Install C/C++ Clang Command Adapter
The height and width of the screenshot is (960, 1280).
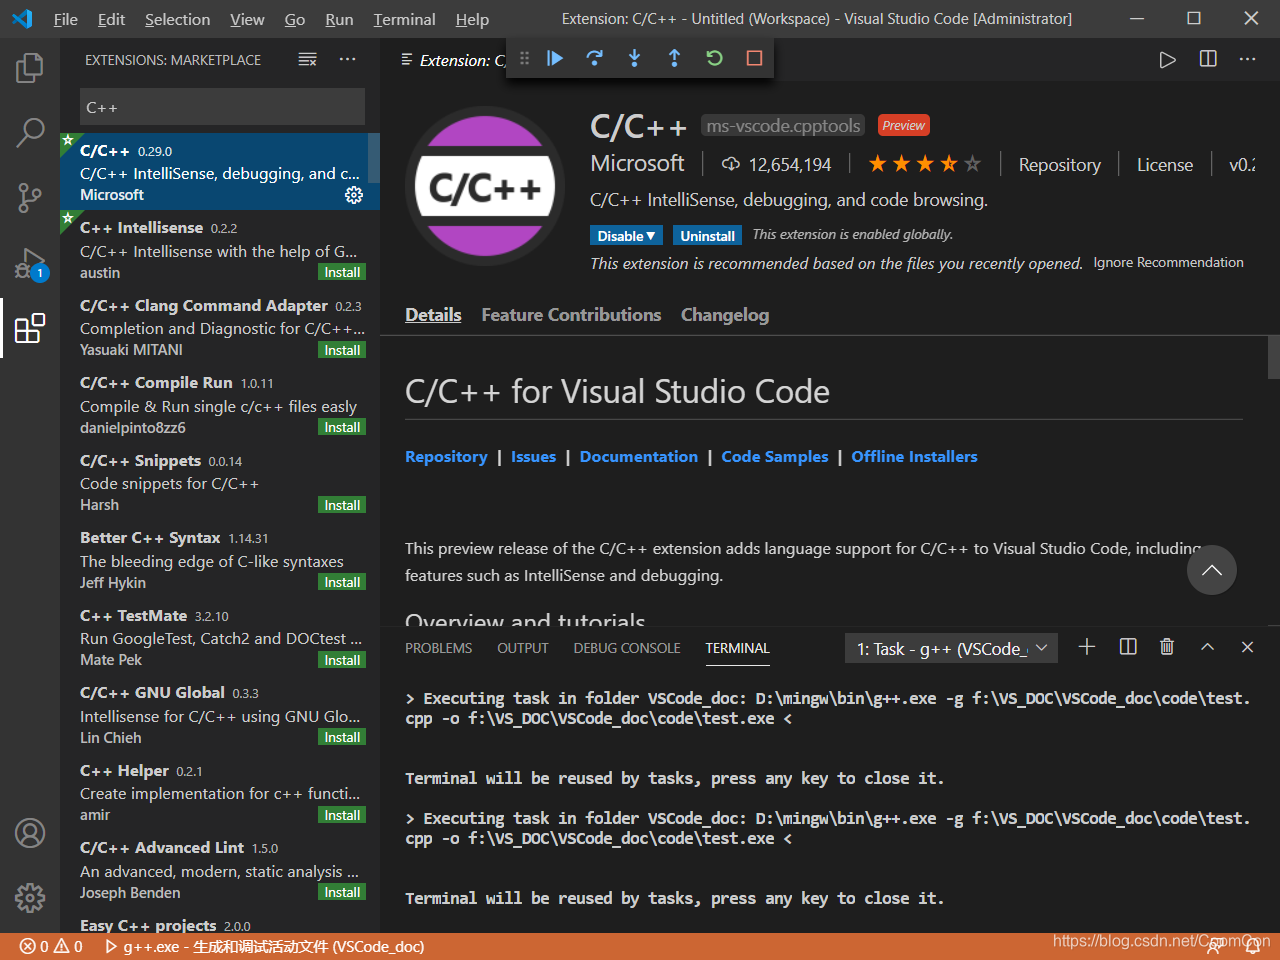click(342, 350)
